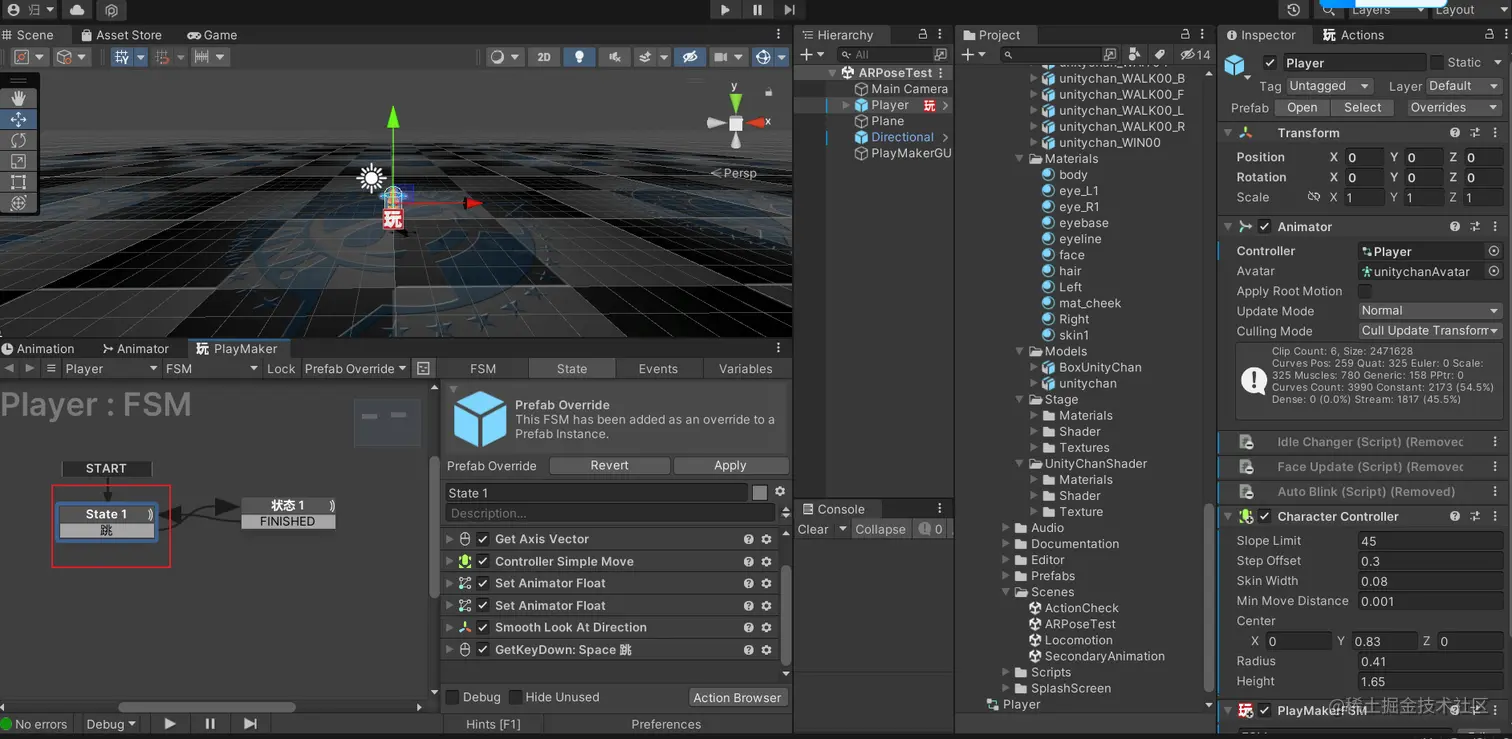Select the Rotate tool in Scene toolbar
This screenshot has width=1512, height=739.
(x=18, y=140)
